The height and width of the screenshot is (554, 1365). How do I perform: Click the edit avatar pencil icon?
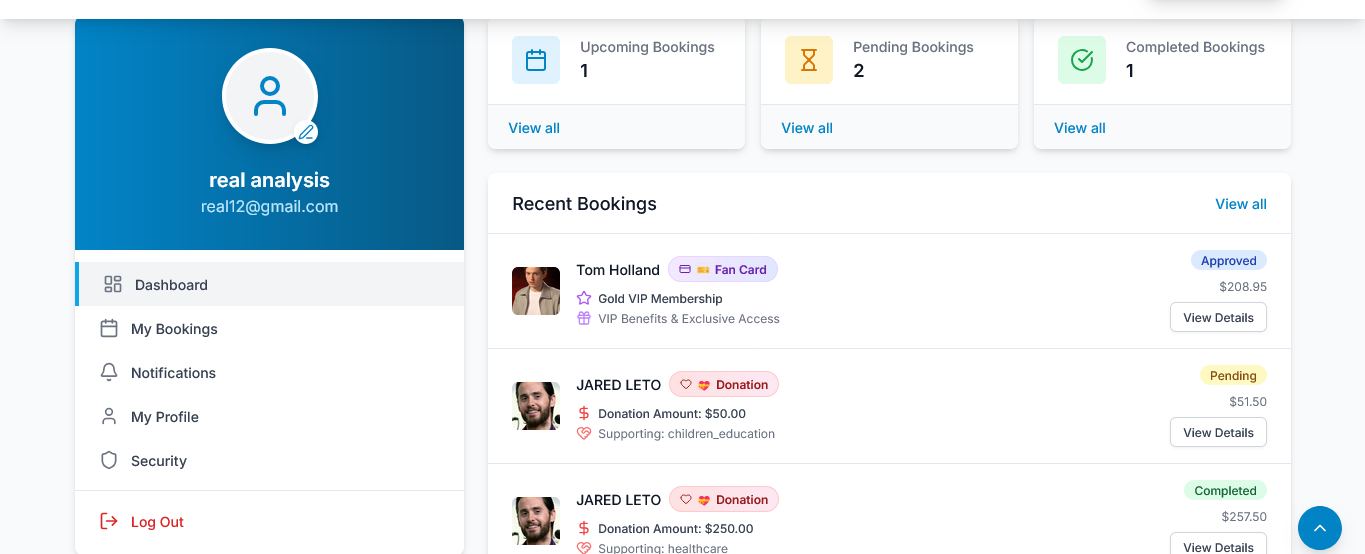[x=306, y=132]
